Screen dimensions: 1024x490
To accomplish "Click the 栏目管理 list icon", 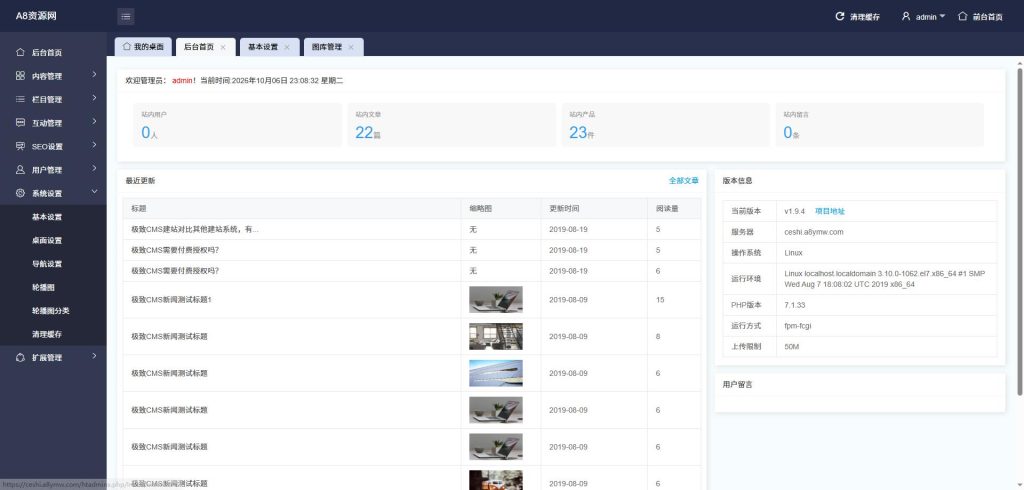I will 20,99.
